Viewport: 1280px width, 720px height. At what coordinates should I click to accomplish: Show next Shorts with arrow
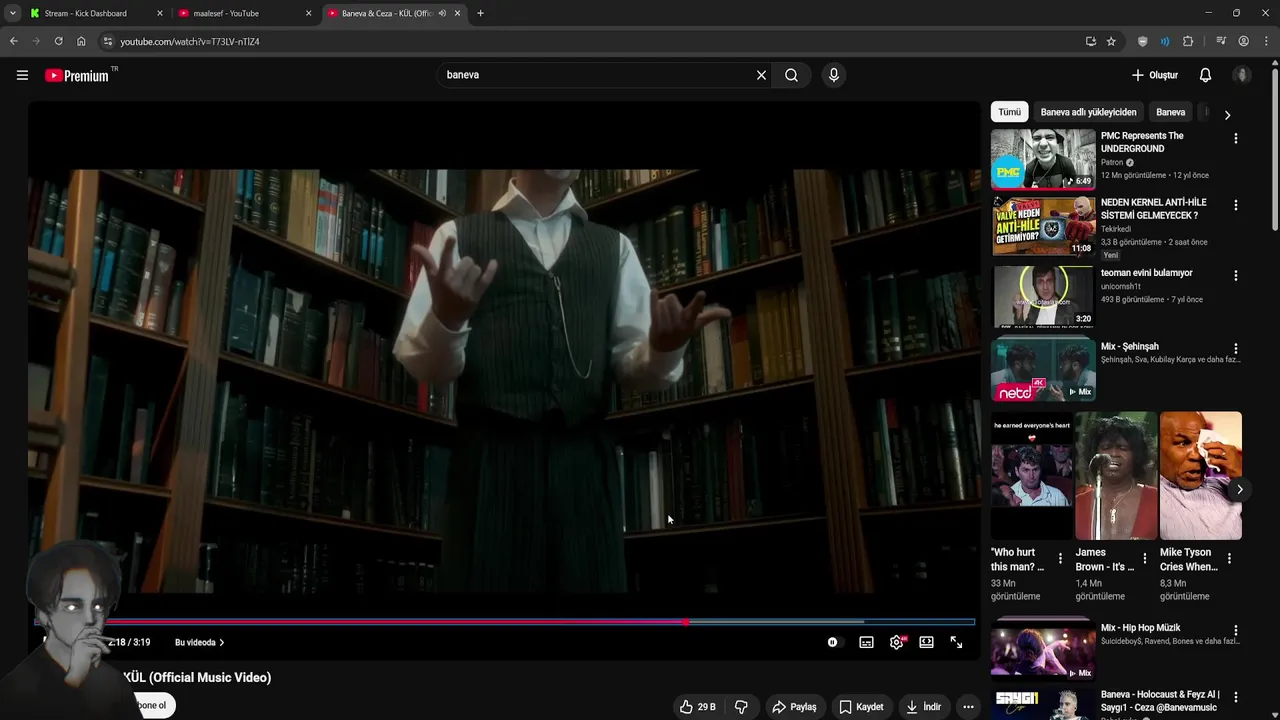click(1239, 489)
